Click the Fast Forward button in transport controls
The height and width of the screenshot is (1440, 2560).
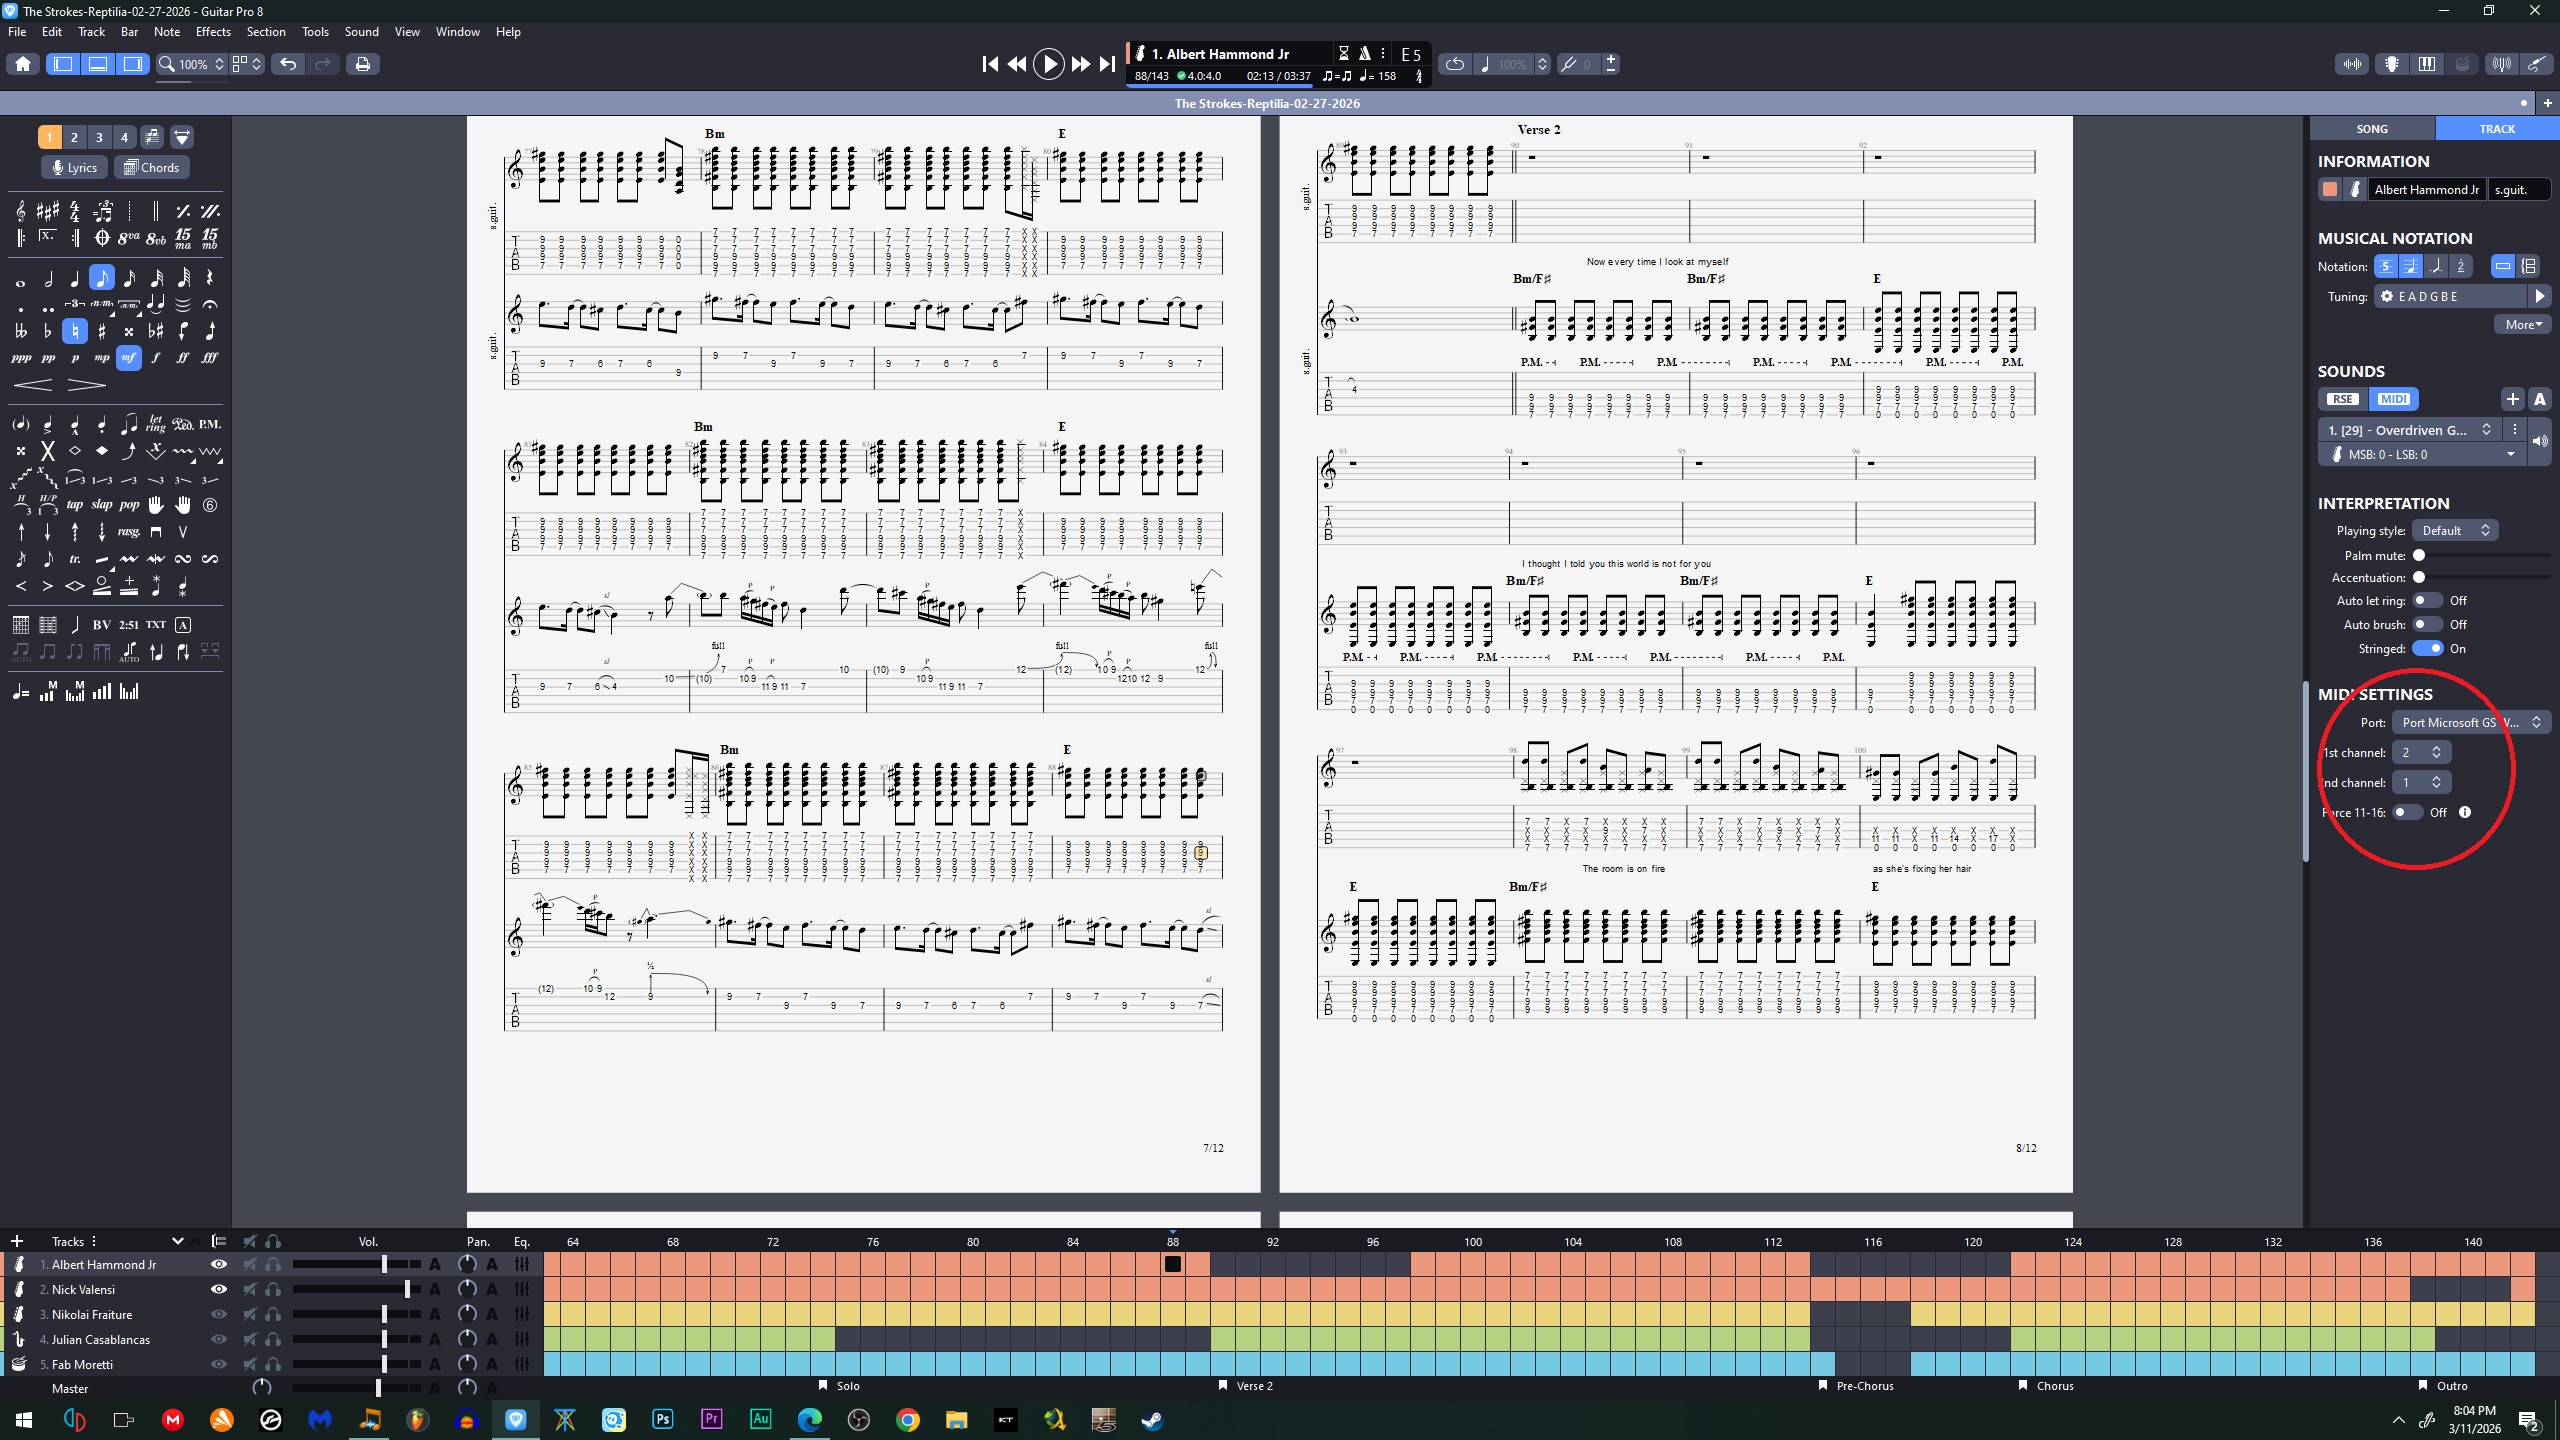(1080, 64)
